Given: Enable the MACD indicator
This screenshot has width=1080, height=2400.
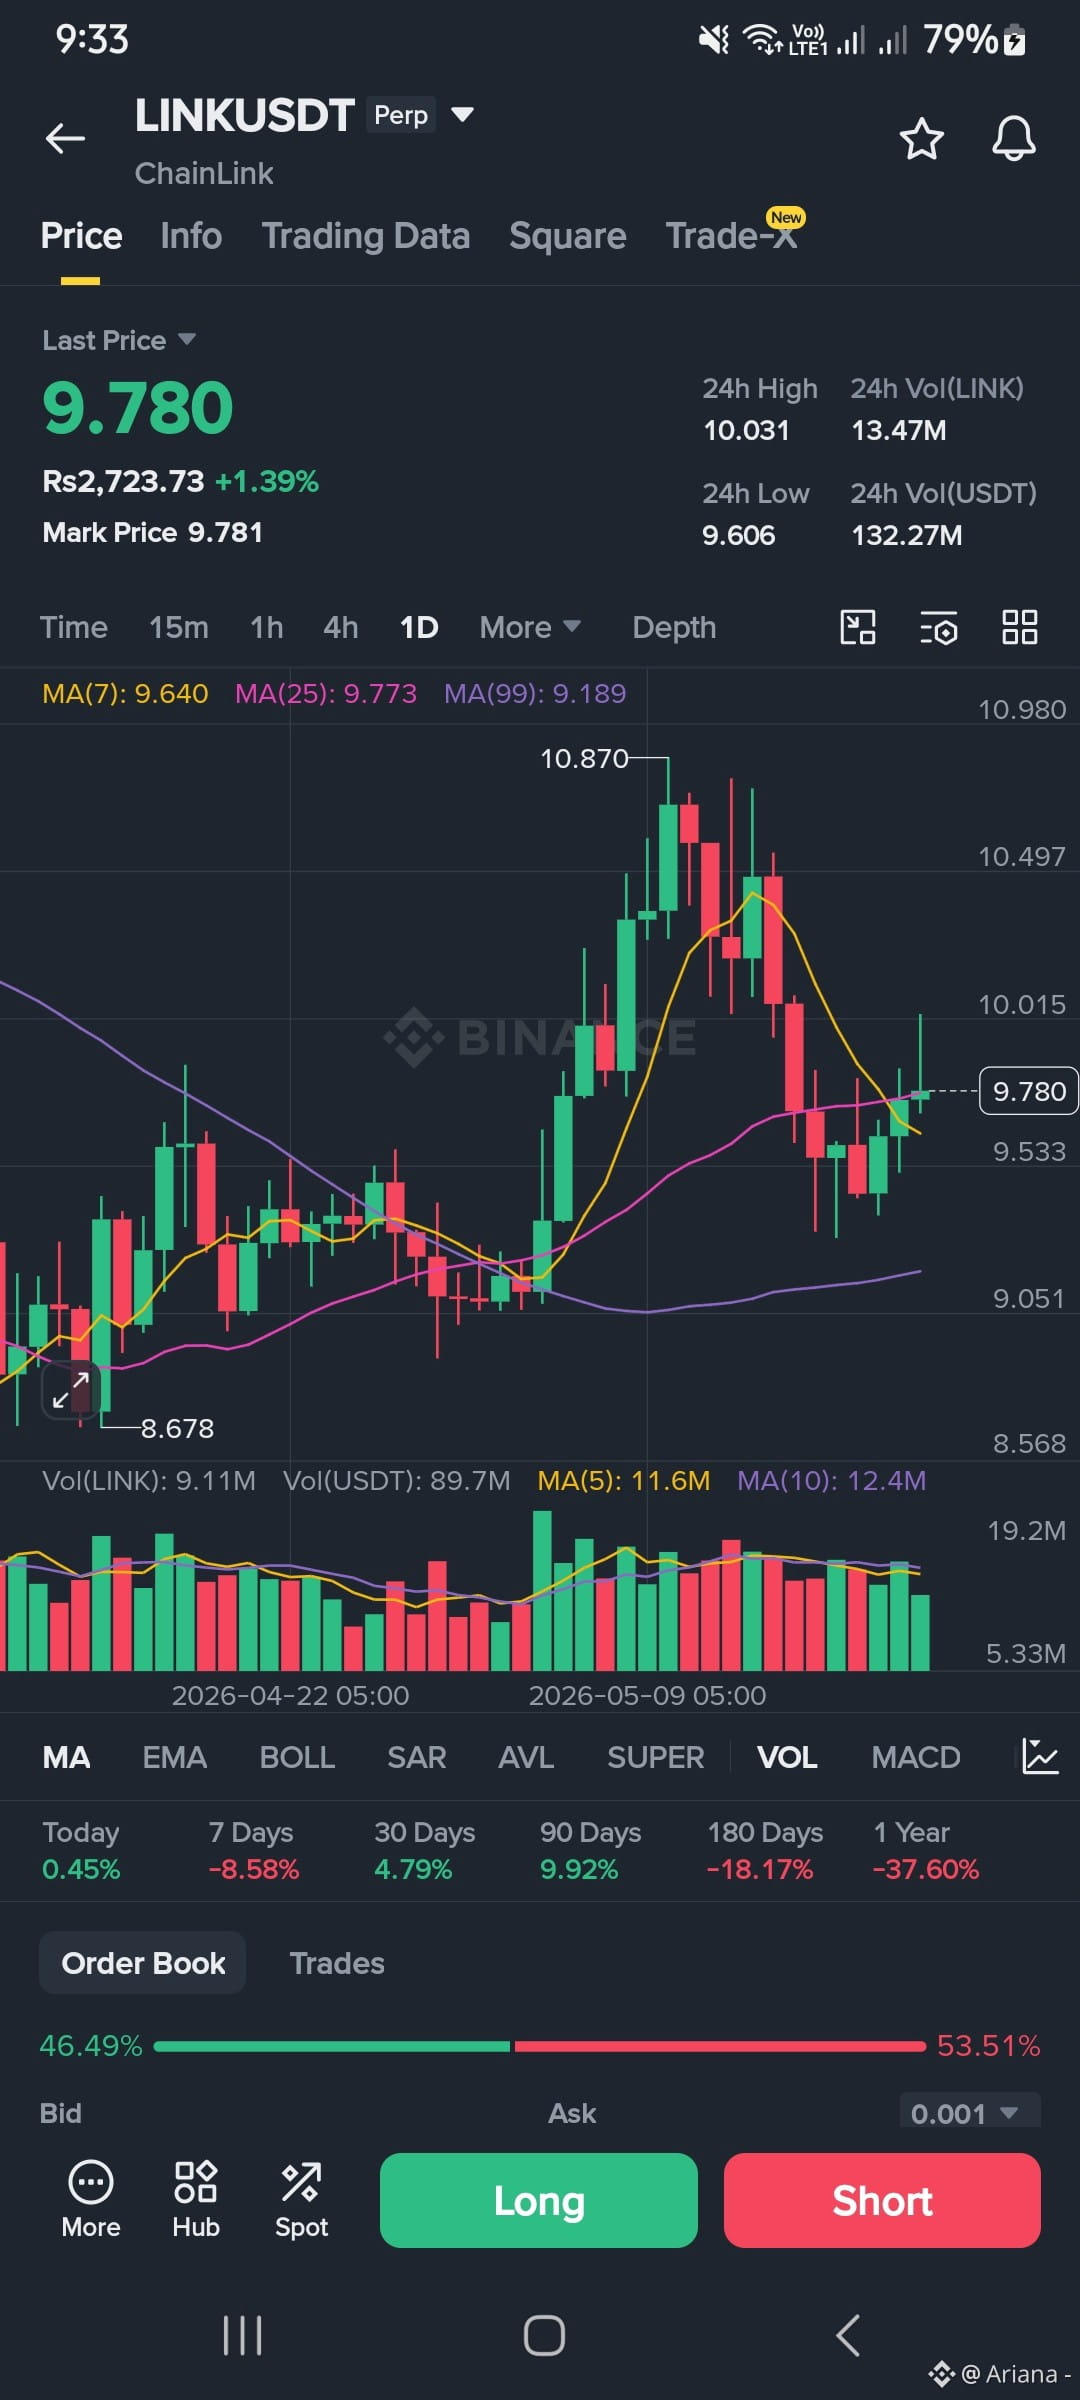Looking at the screenshot, I should click(915, 1757).
